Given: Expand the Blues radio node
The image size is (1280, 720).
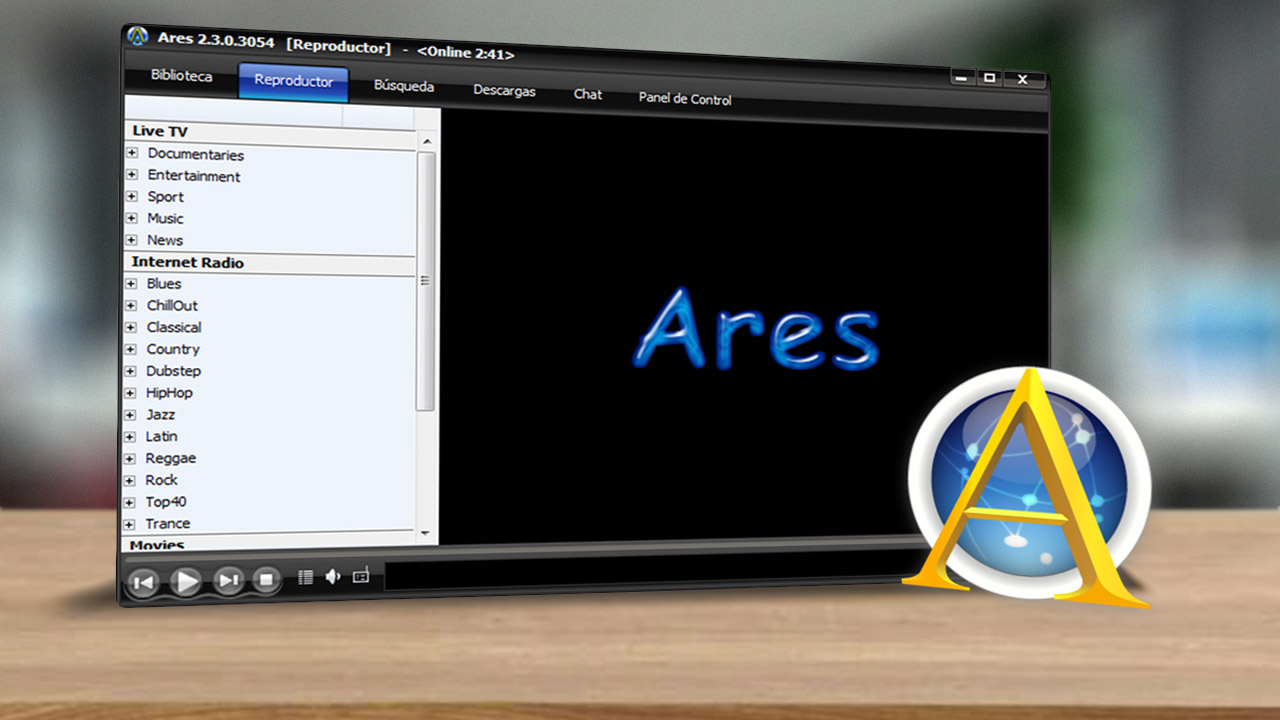Looking at the screenshot, I should click(131, 284).
